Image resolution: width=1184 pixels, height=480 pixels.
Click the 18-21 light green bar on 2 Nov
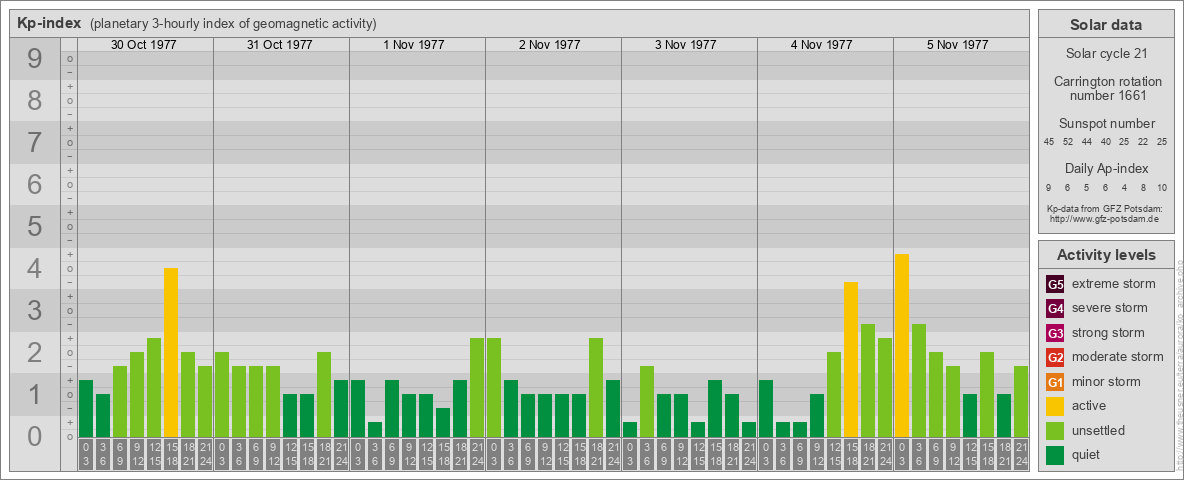(x=596, y=387)
